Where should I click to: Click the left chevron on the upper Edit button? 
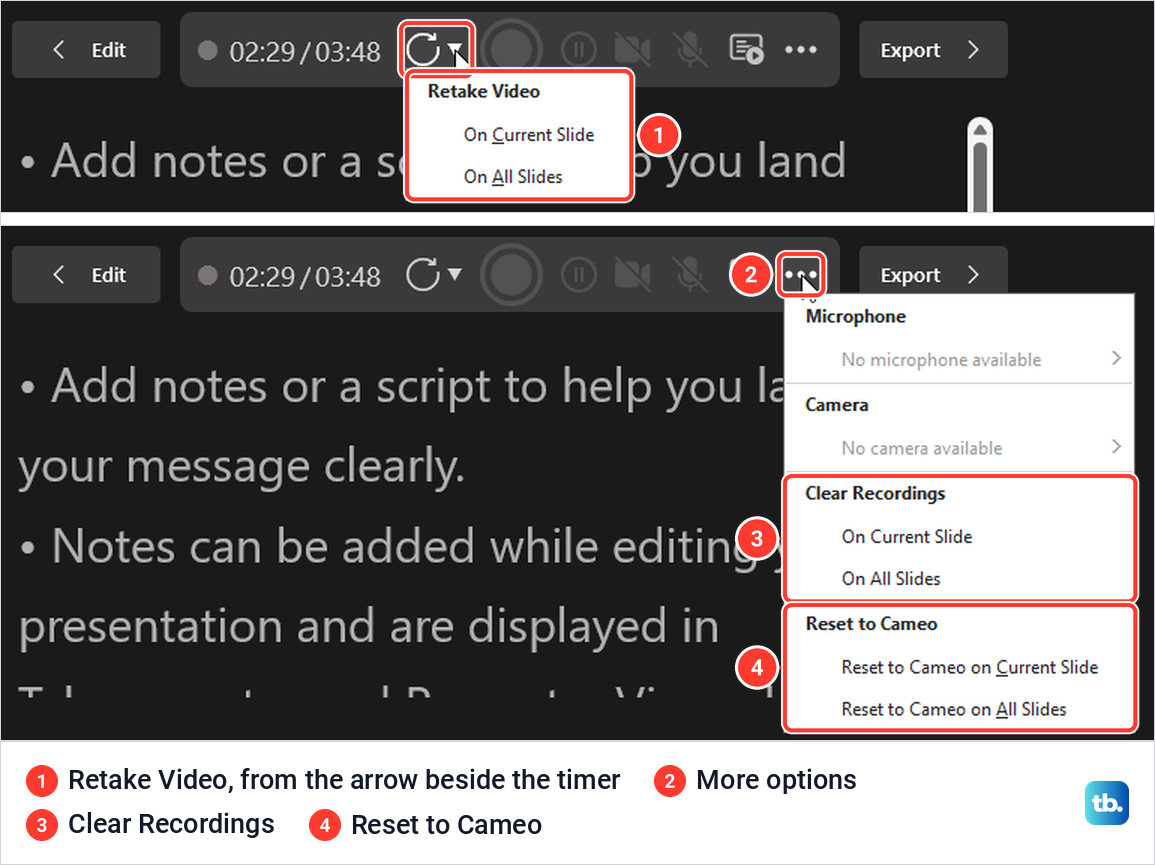[x=59, y=49]
